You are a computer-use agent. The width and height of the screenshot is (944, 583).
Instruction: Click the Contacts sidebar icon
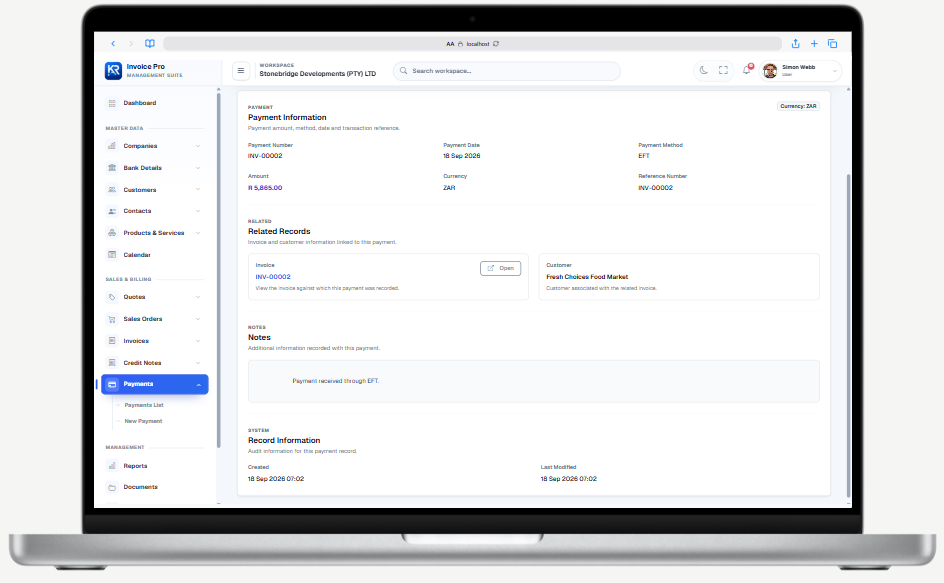tap(112, 211)
